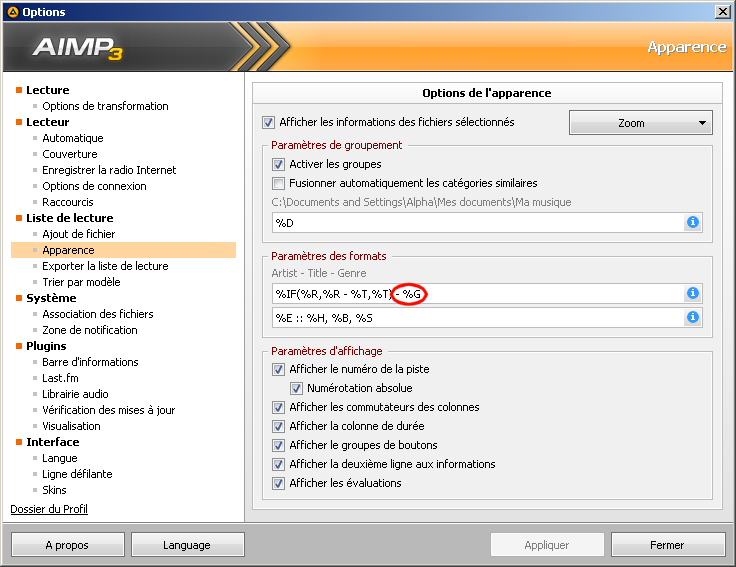Click the Appliquer button
Screen dimensions: 736x567
547,545
